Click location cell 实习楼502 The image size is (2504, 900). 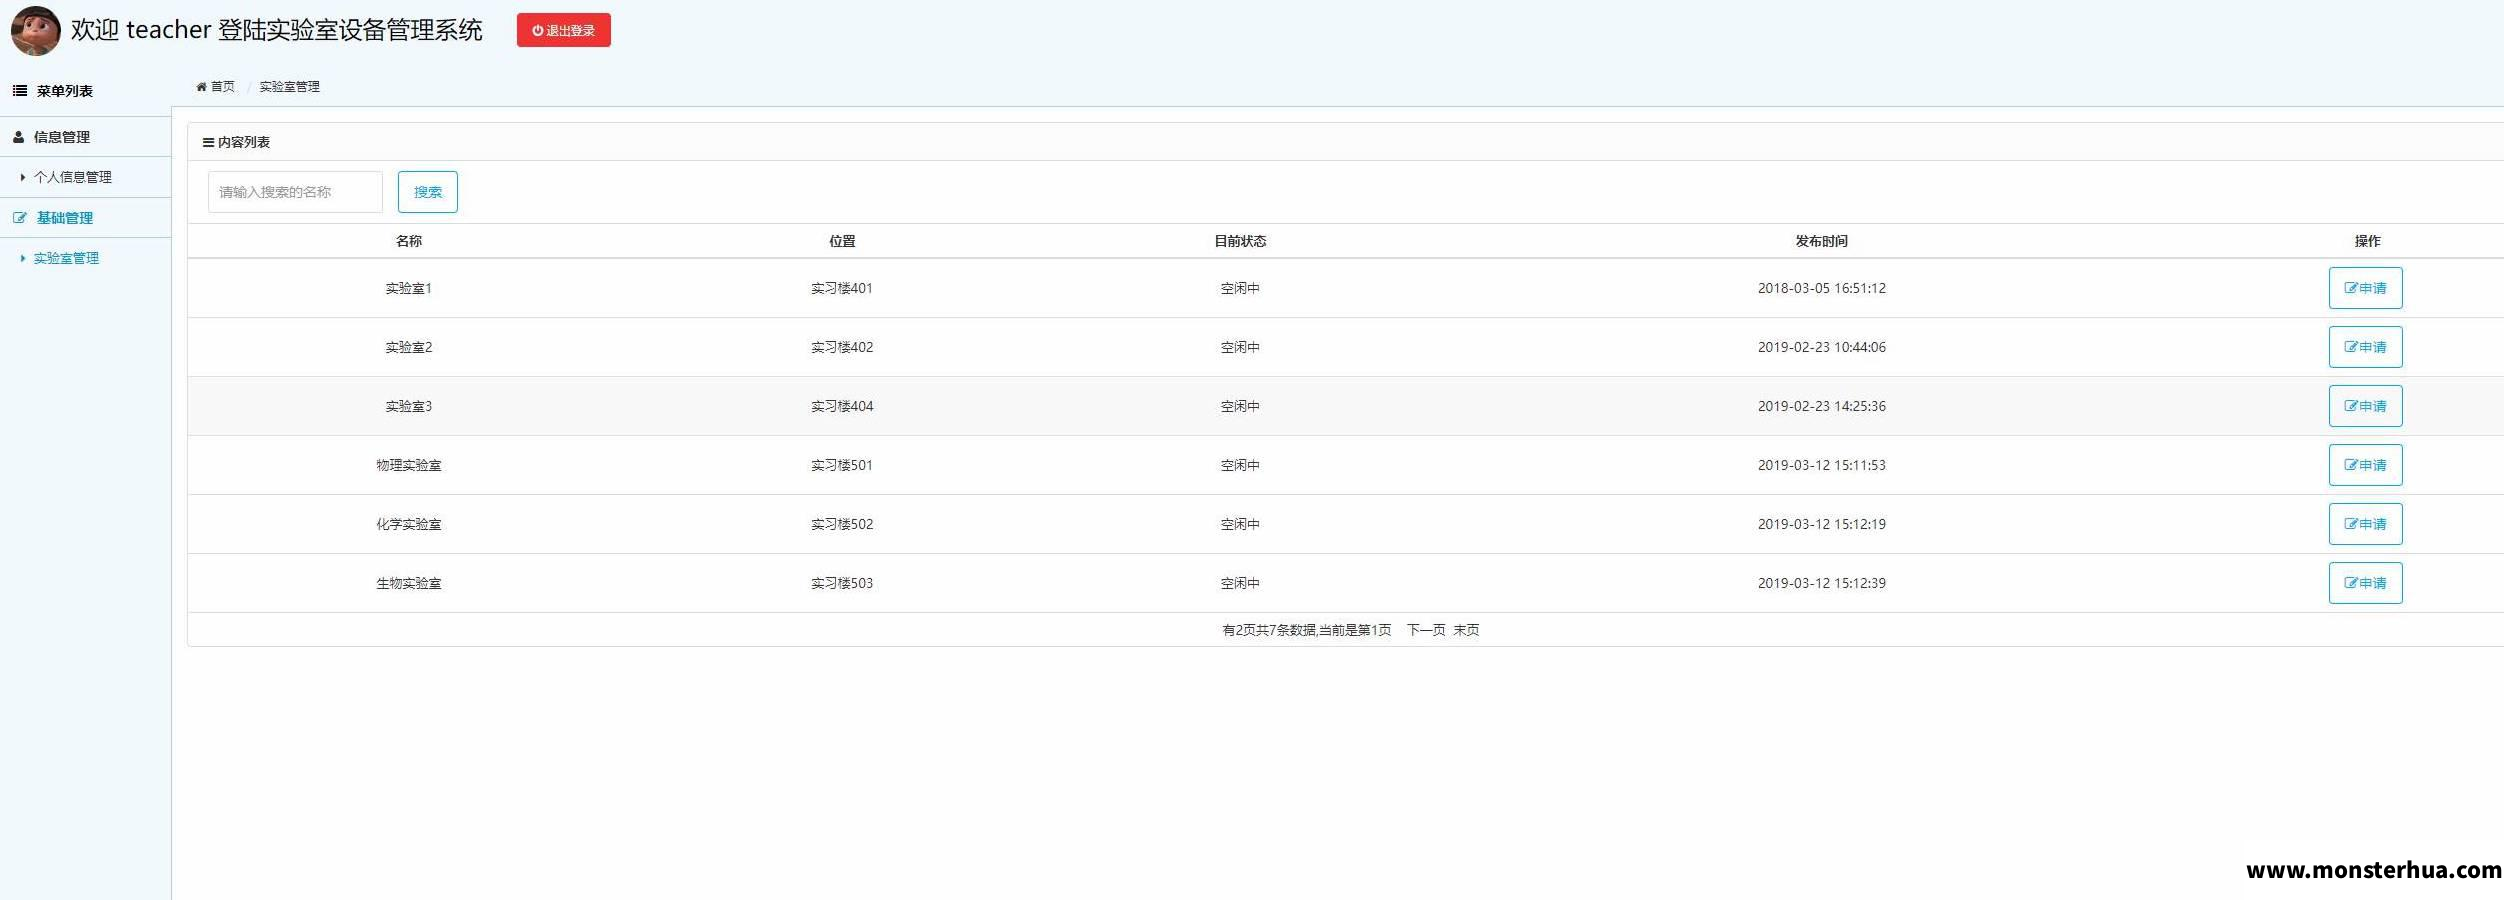point(842,524)
